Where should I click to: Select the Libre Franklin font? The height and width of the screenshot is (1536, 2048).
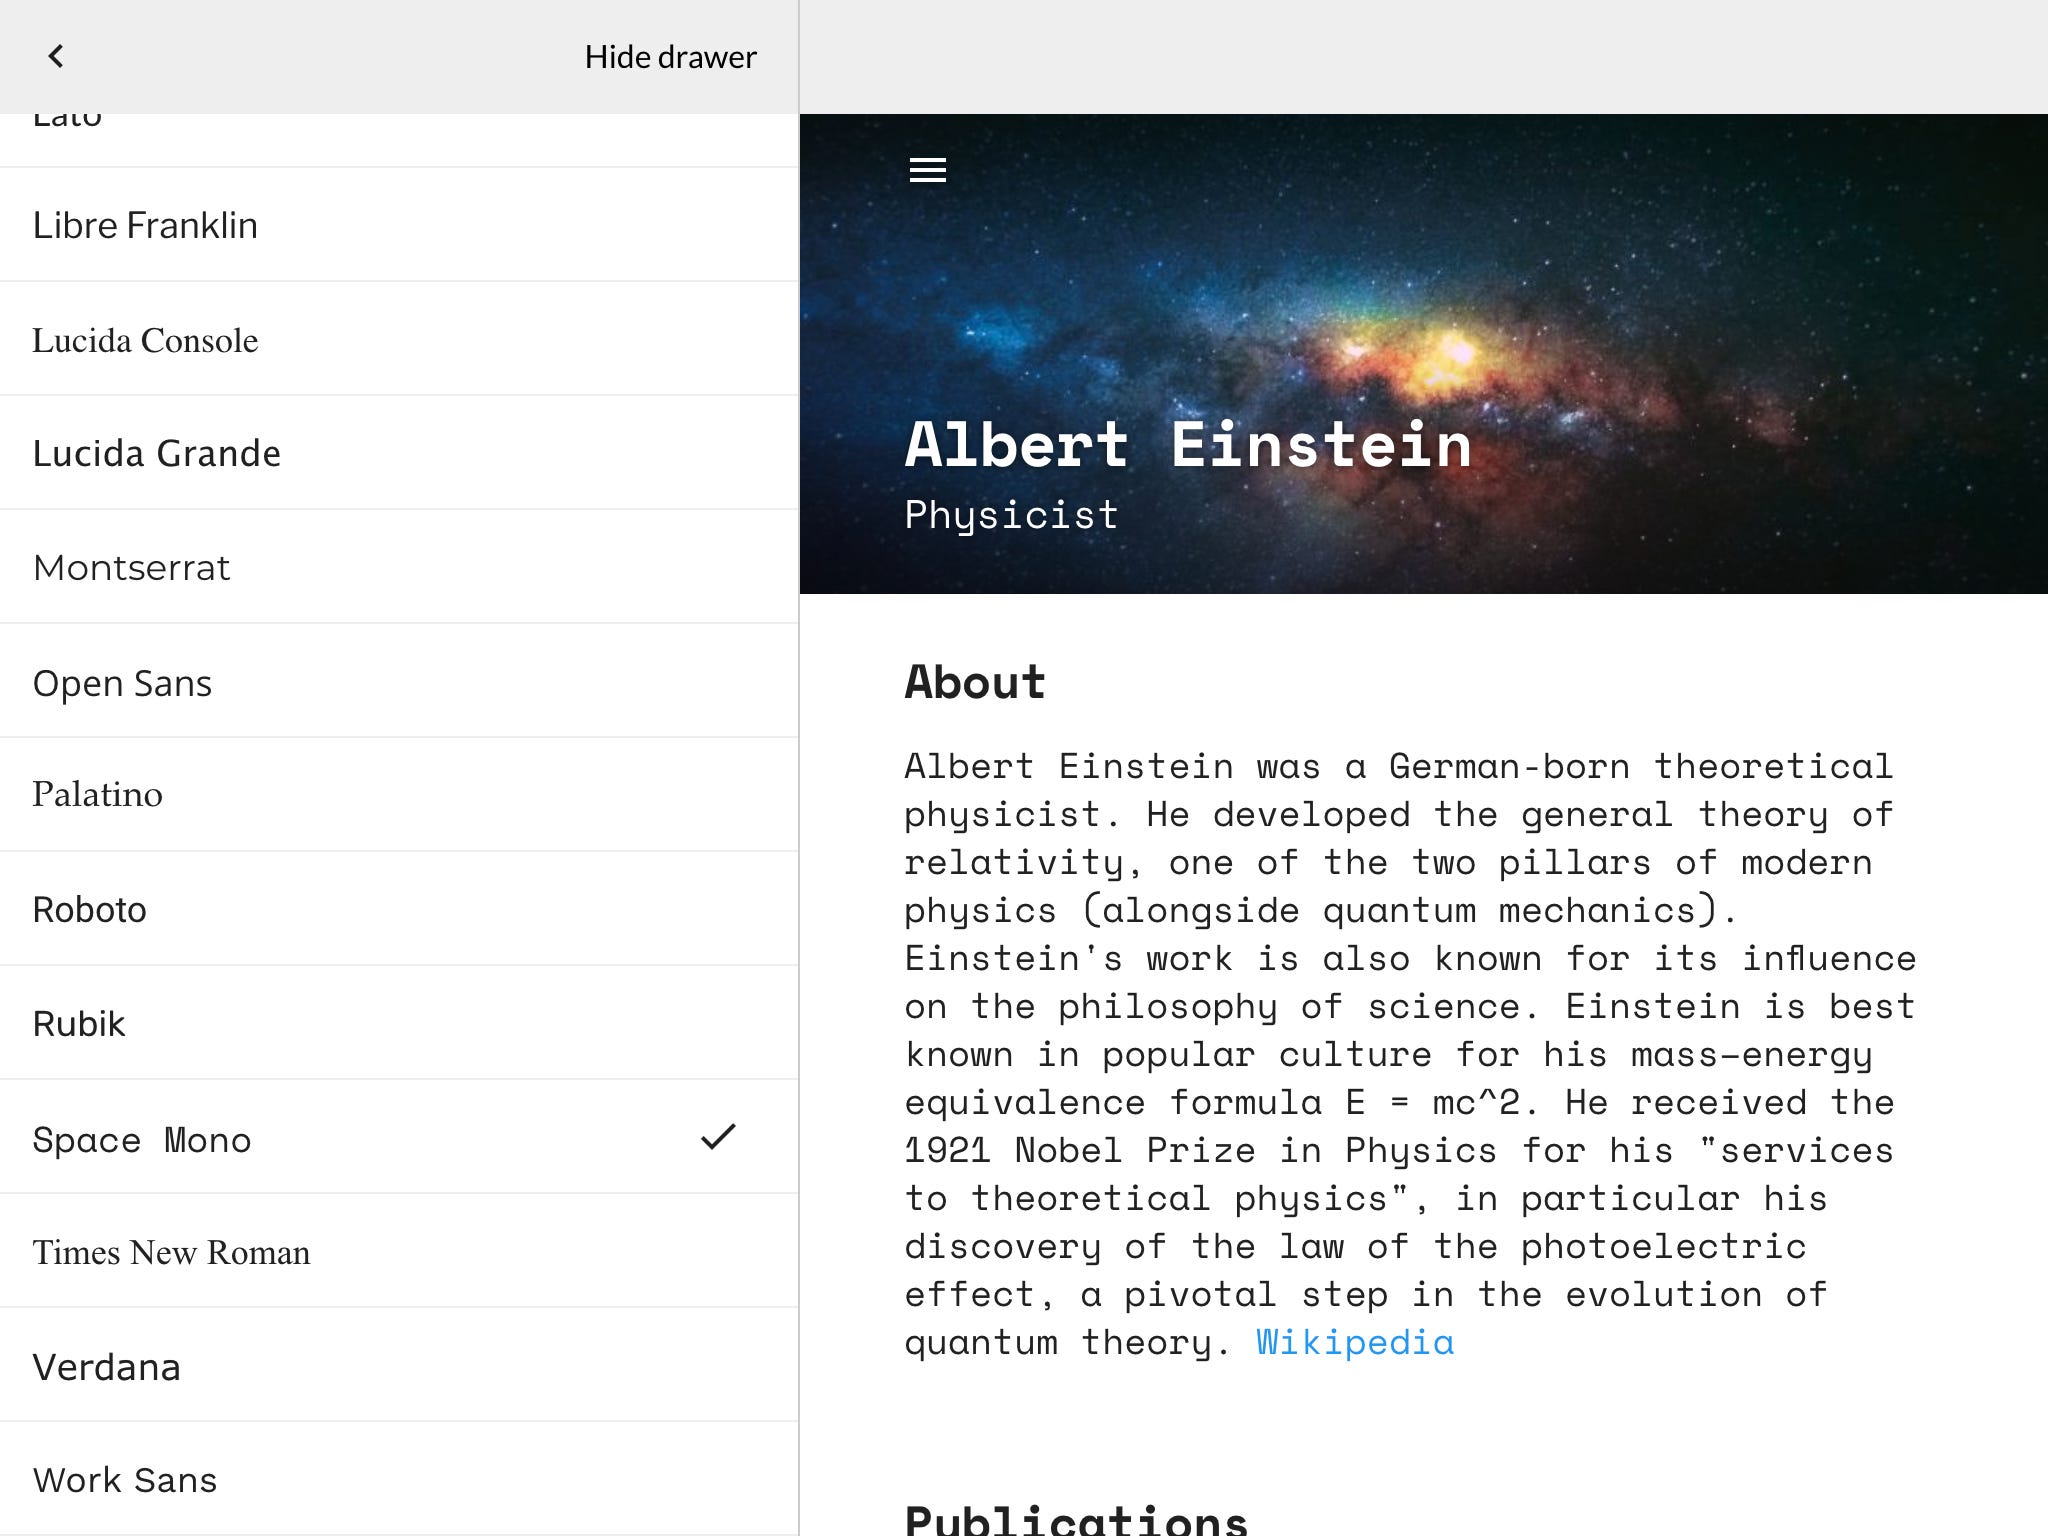(x=145, y=226)
